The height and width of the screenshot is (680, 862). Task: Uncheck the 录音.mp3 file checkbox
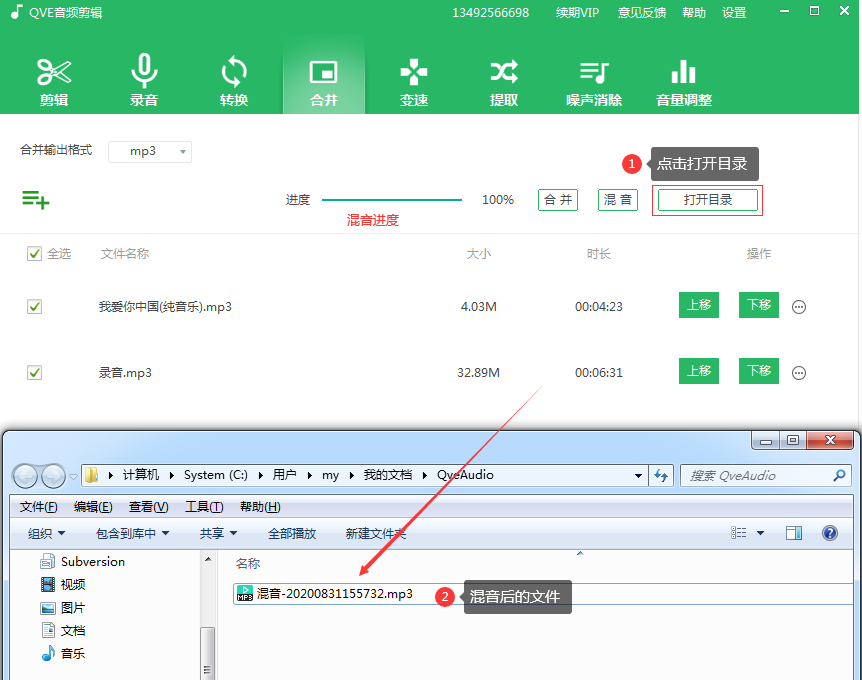pyautogui.click(x=35, y=373)
